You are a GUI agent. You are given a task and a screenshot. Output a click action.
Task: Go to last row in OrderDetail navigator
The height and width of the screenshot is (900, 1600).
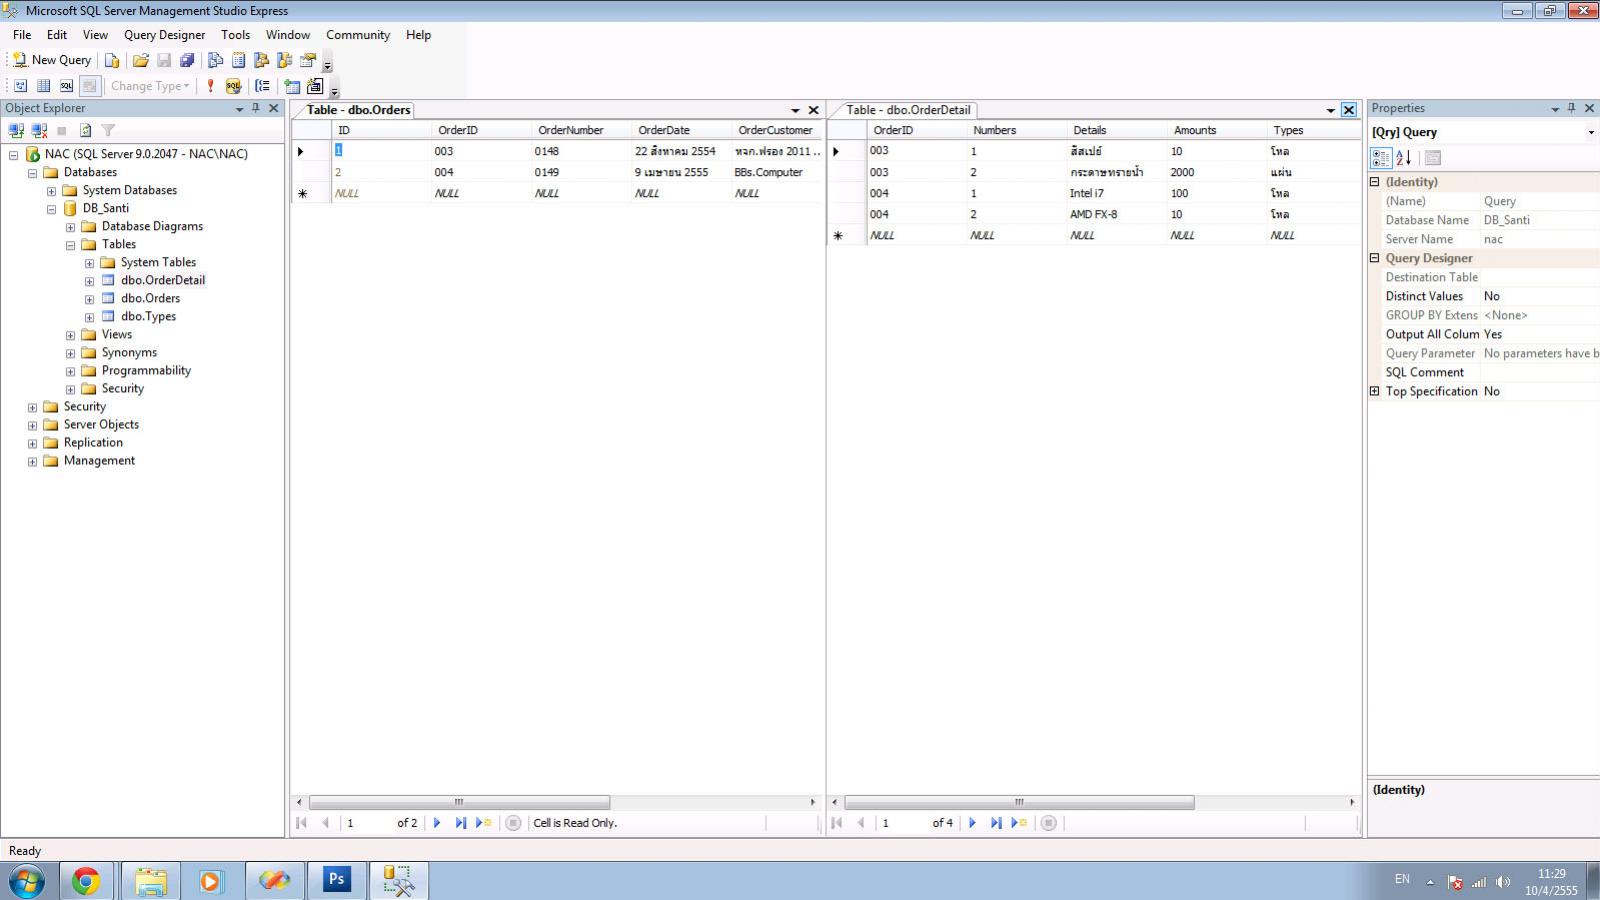(x=996, y=823)
